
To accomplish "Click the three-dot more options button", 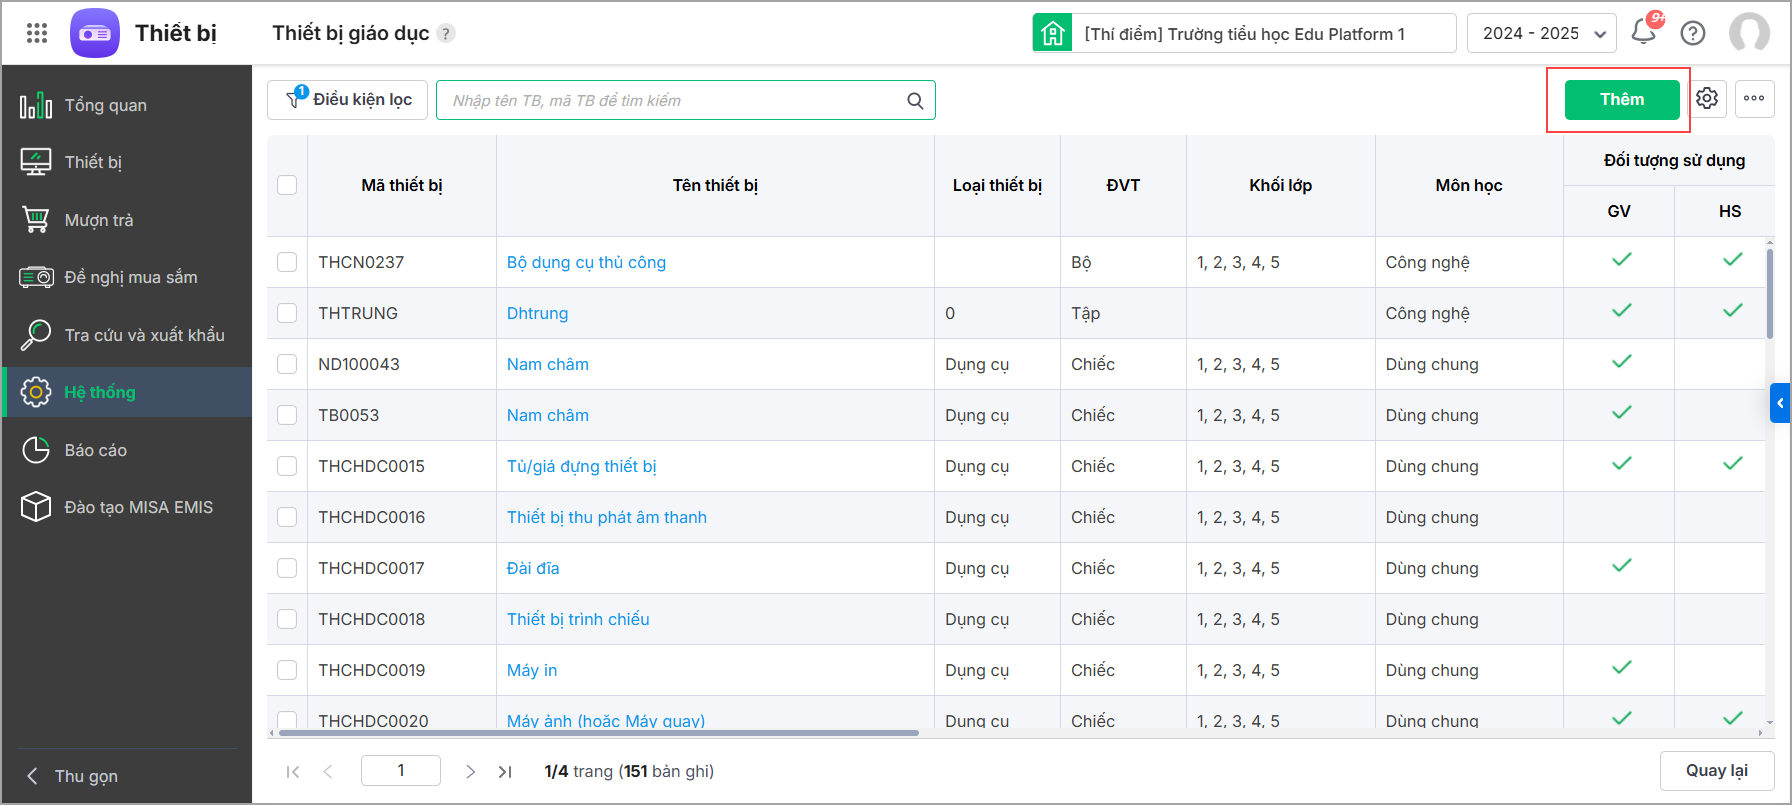I will pos(1754,98).
